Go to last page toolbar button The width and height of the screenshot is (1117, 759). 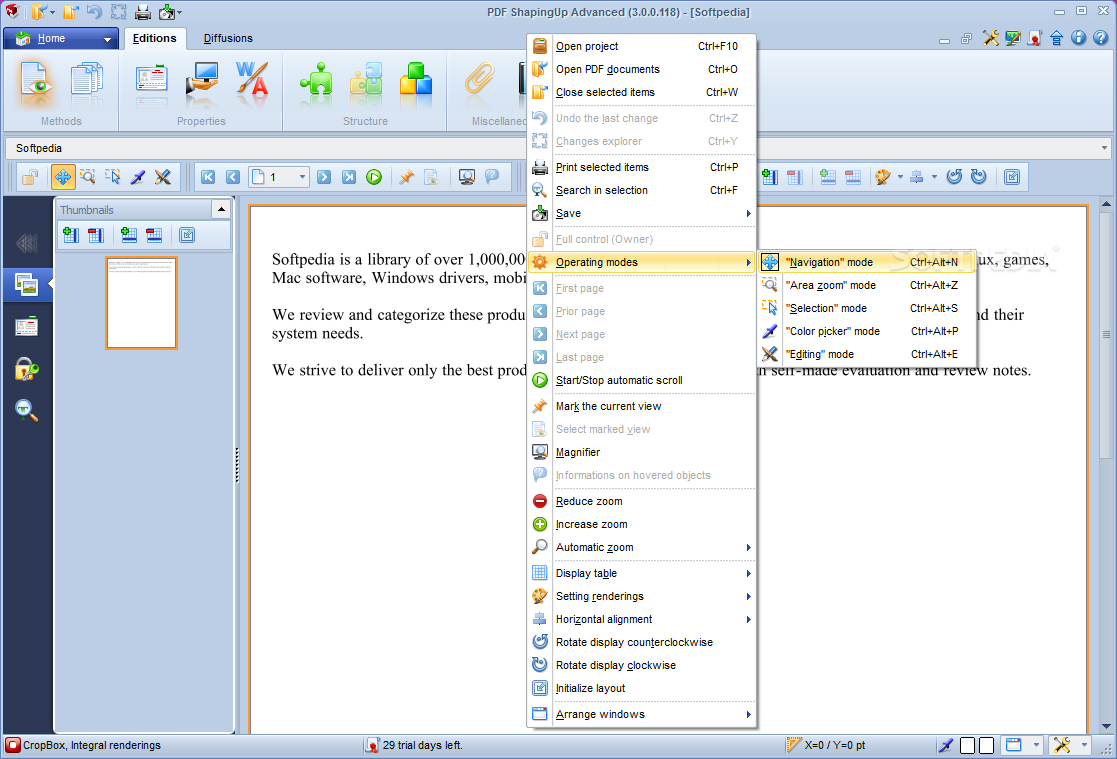(348, 177)
